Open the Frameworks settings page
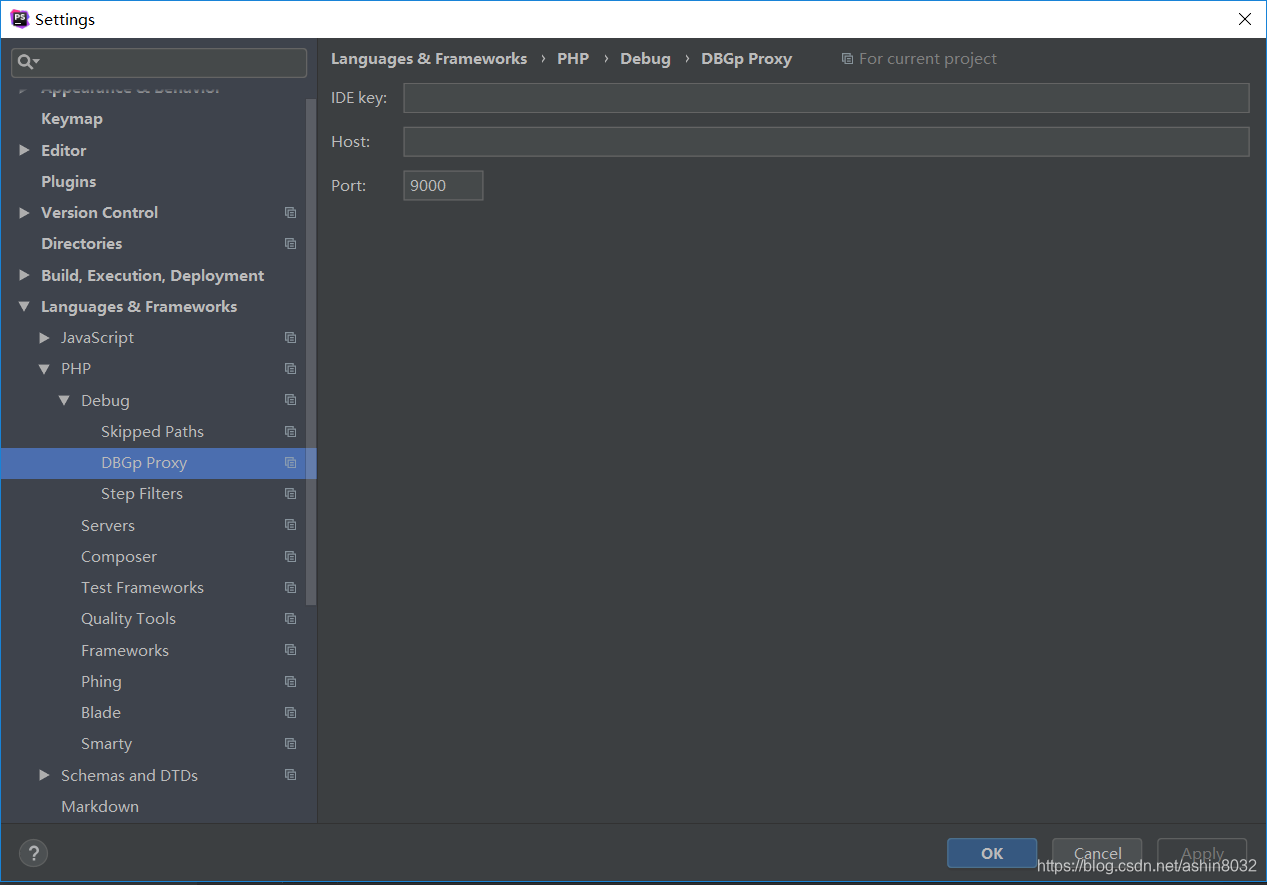Screen dimensions: 1267x885 (125, 650)
